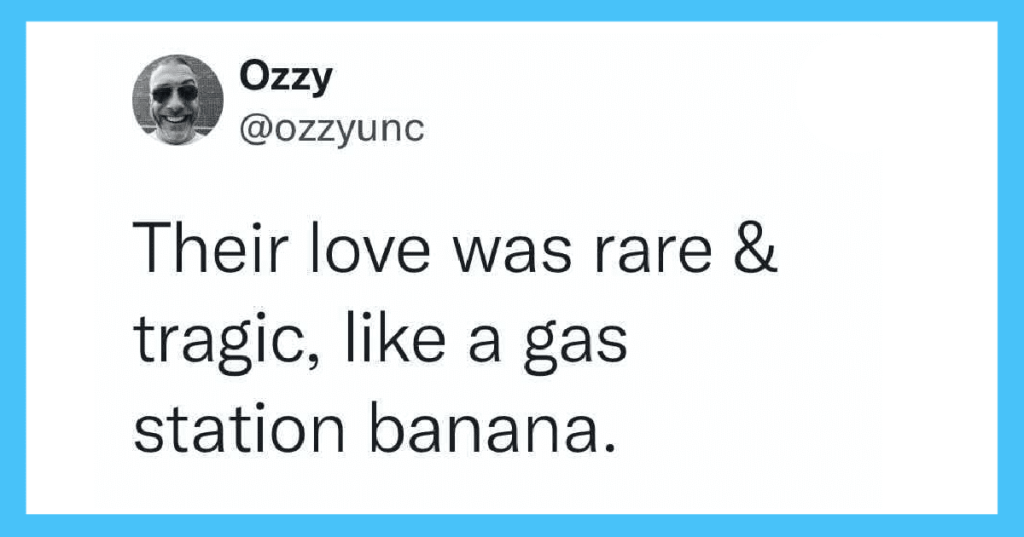Open the @ozzyunc handle link

[332, 129]
